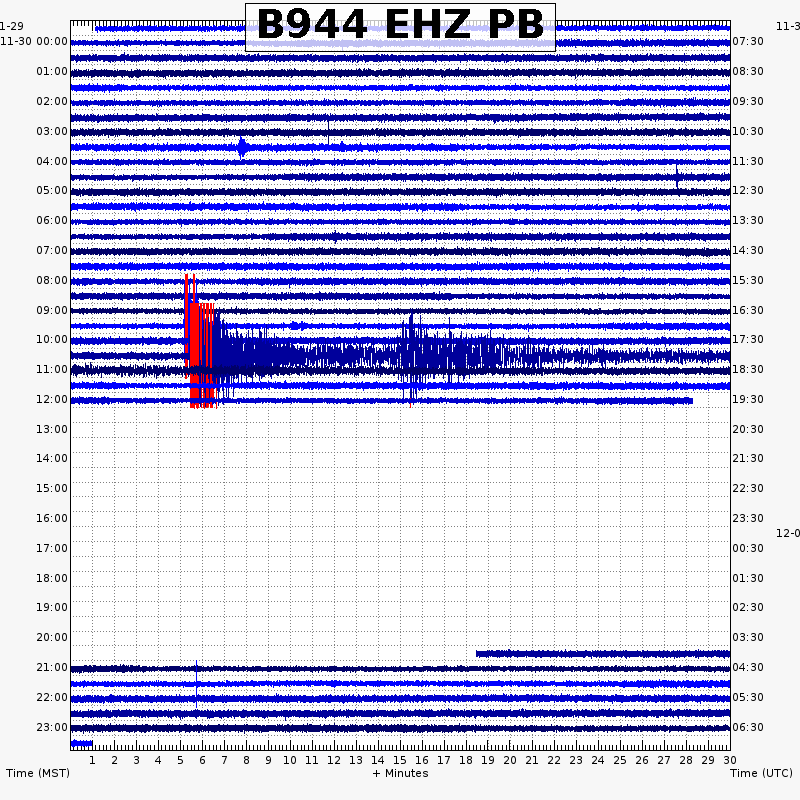Click the B944 EHZ PB station title
800x800 pixels.
(400, 25)
